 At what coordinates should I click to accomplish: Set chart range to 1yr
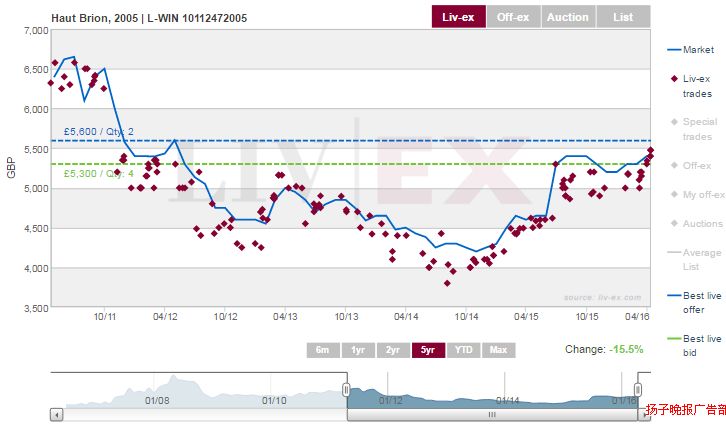click(x=358, y=350)
